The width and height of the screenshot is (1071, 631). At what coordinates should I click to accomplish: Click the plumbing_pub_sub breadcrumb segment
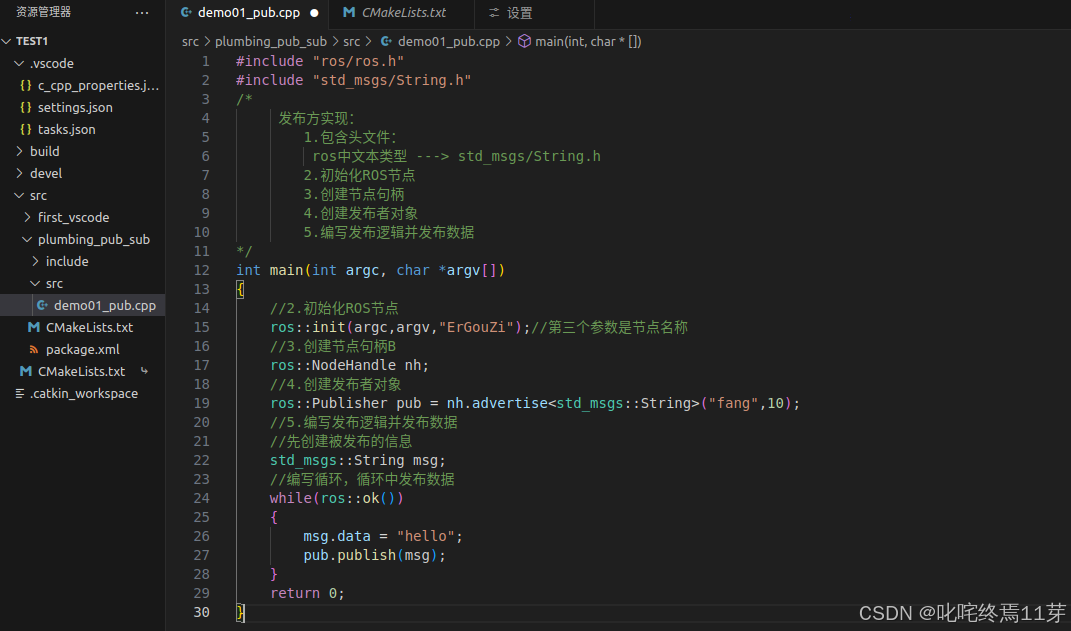click(x=270, y=42)
